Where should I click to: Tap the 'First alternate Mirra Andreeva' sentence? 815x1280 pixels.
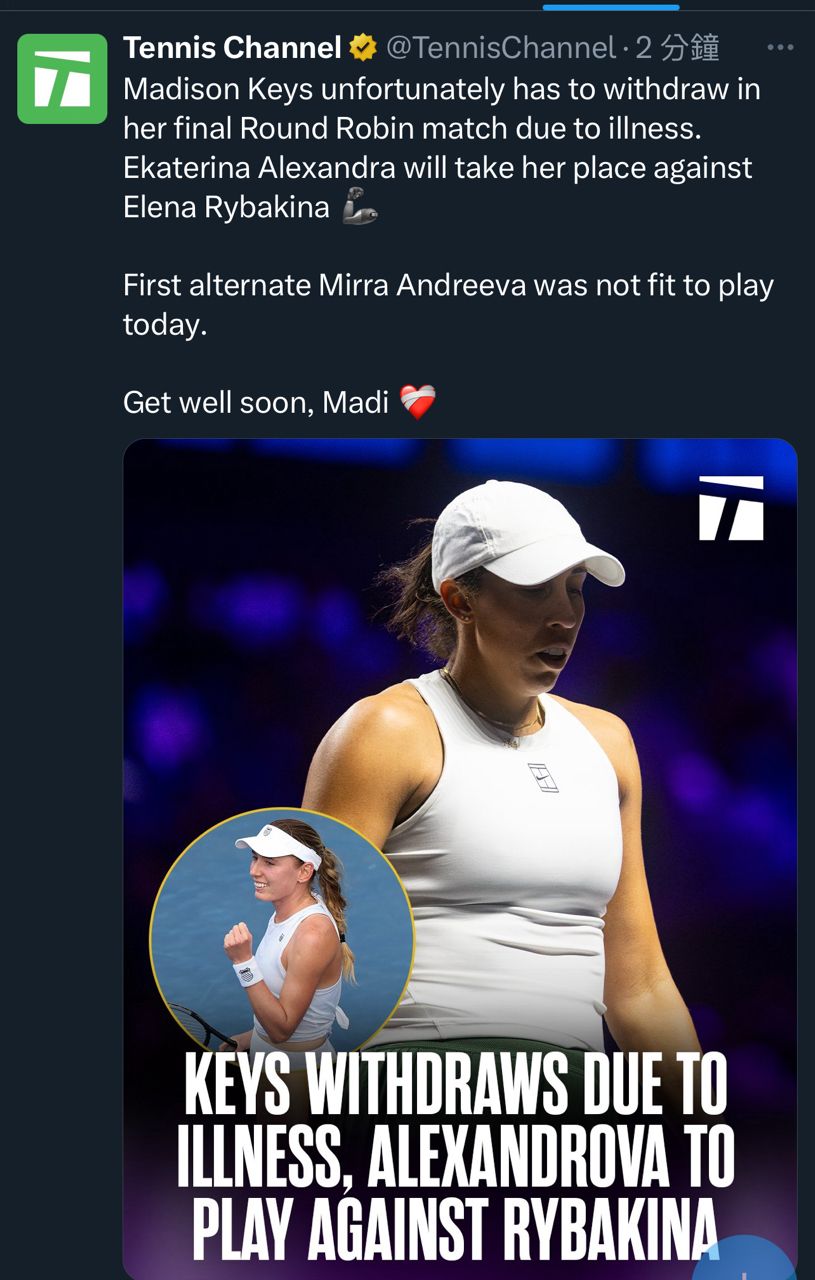point(448,286)
